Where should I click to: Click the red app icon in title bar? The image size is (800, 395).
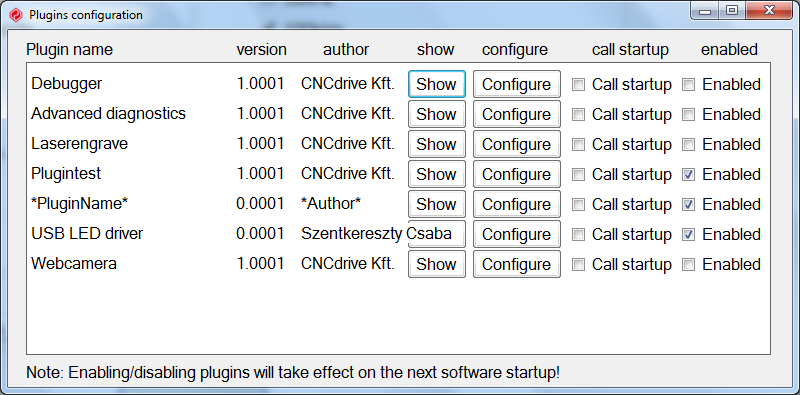pyautogui.click(x=16, y=15)
